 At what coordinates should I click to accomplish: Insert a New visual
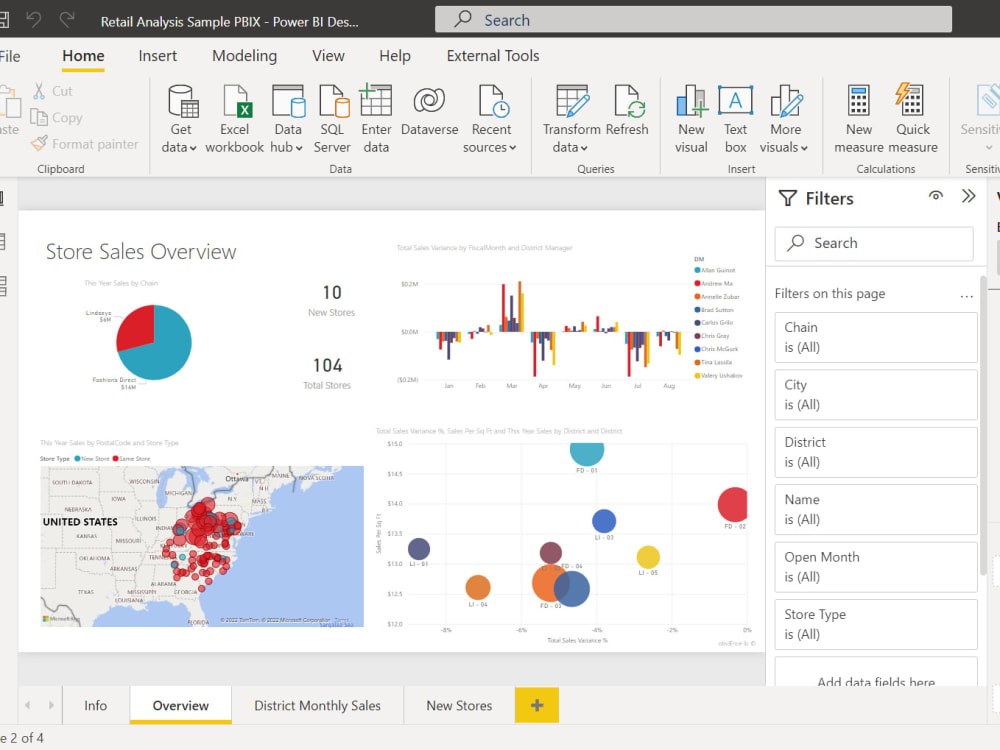(x=691, y=102)
